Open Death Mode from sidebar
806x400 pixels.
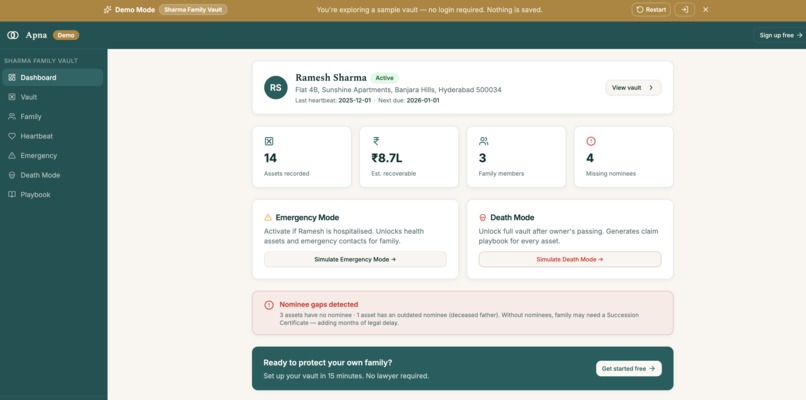[52, 175]
